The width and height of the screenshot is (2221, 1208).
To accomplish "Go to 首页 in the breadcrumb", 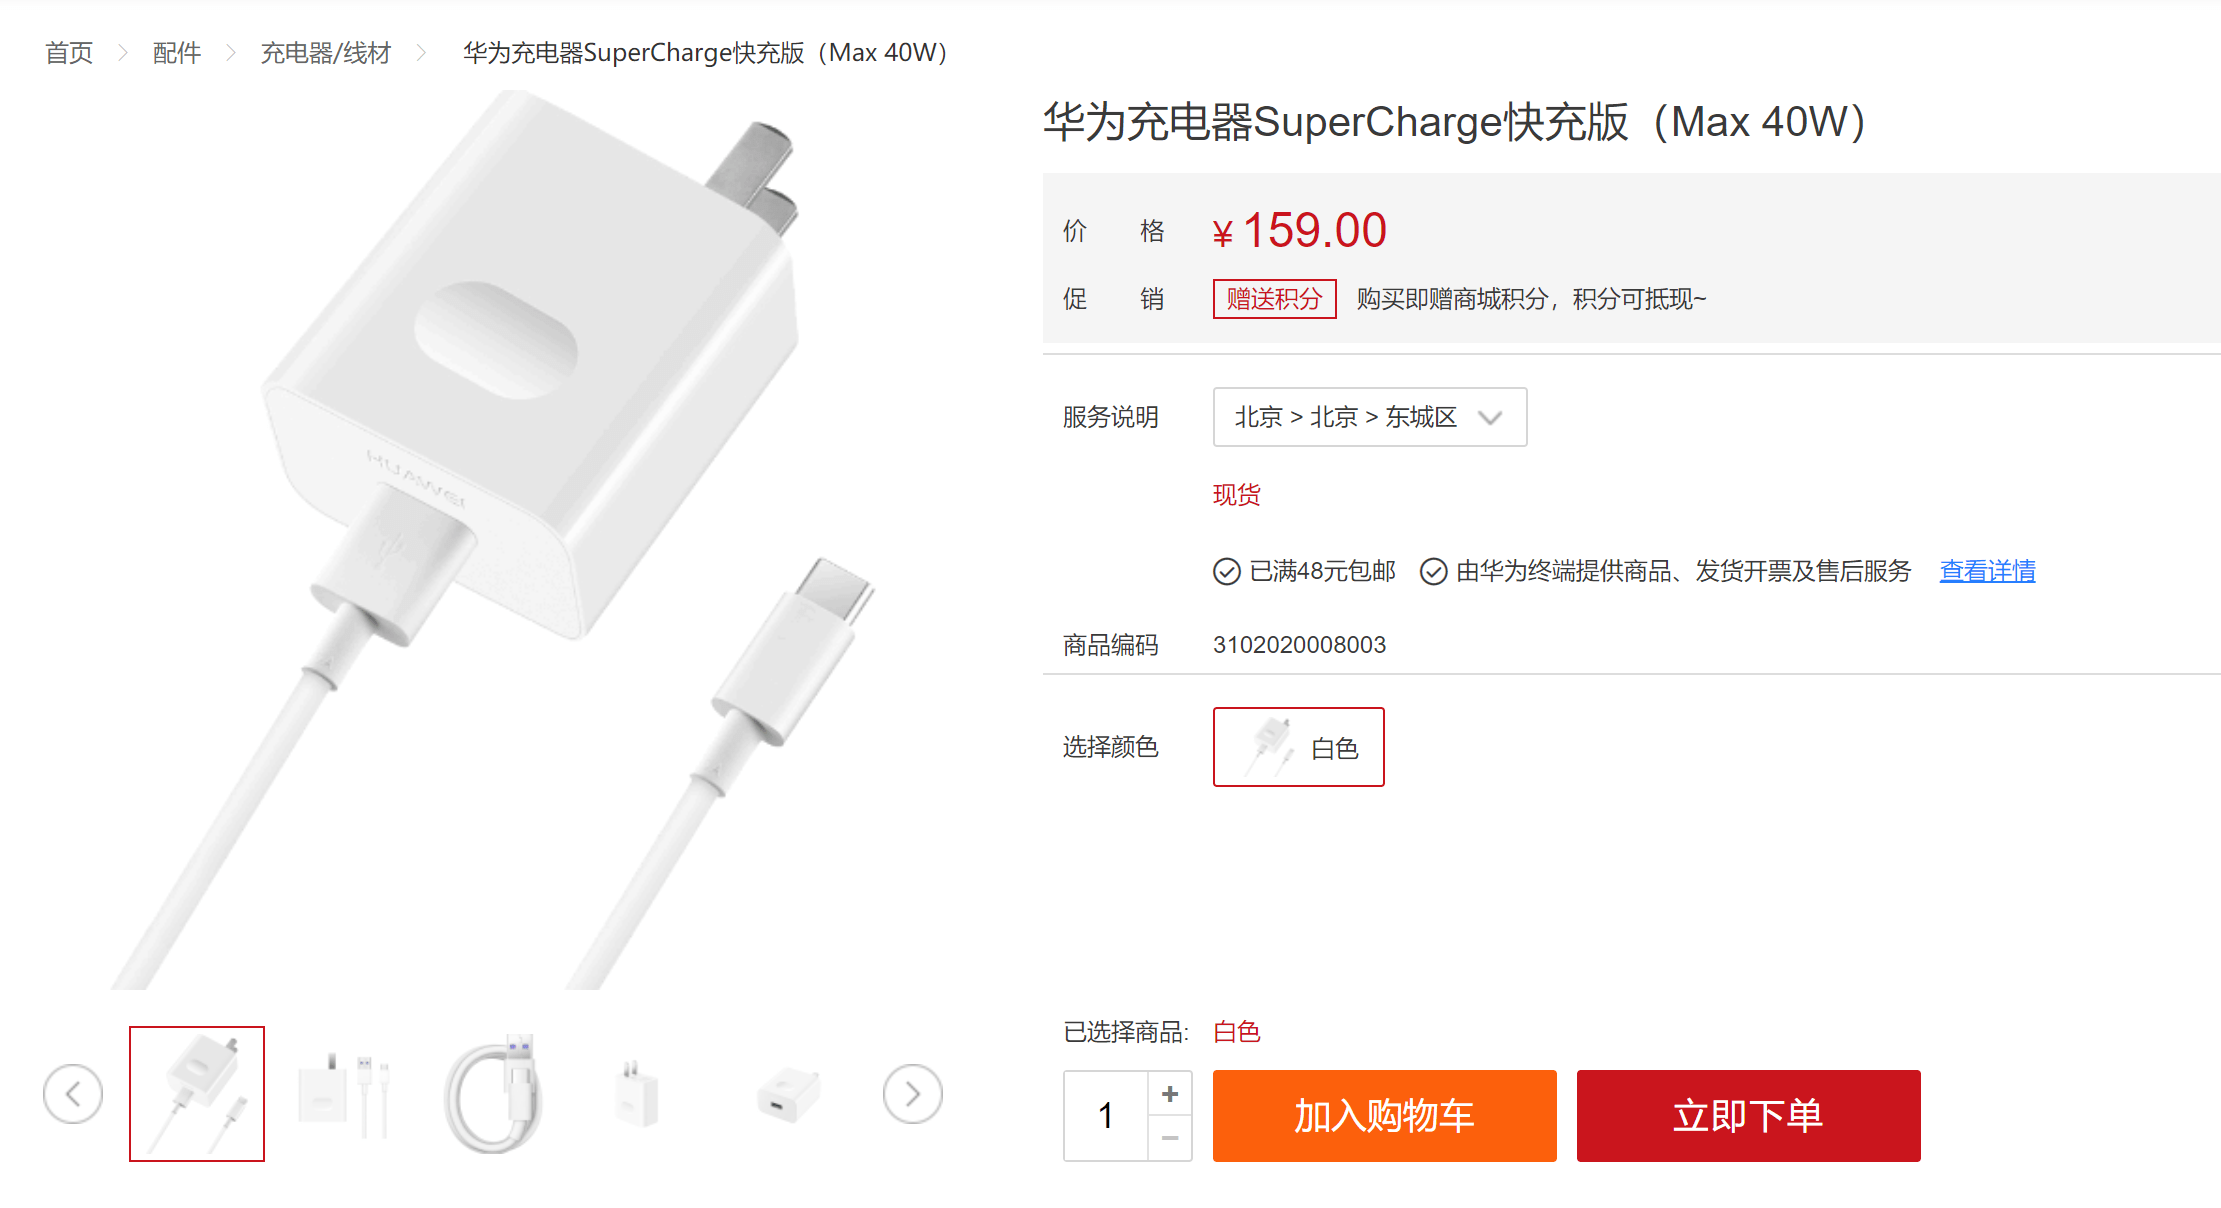I will (69, 53).
